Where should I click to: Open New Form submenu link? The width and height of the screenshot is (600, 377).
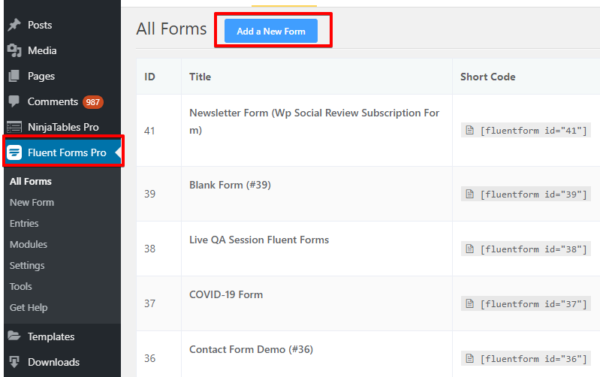coord(32,202)
